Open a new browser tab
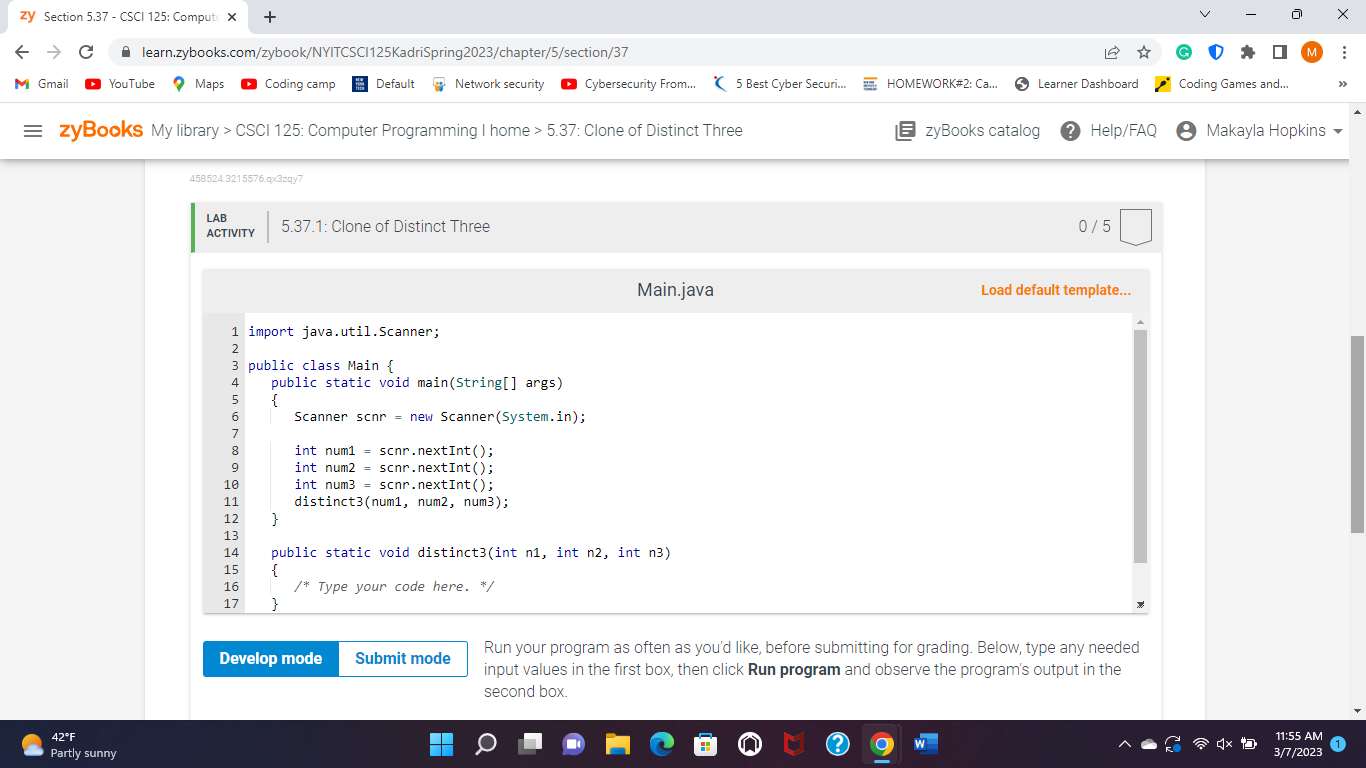The image size is (1366, 768). coord(271,17)
